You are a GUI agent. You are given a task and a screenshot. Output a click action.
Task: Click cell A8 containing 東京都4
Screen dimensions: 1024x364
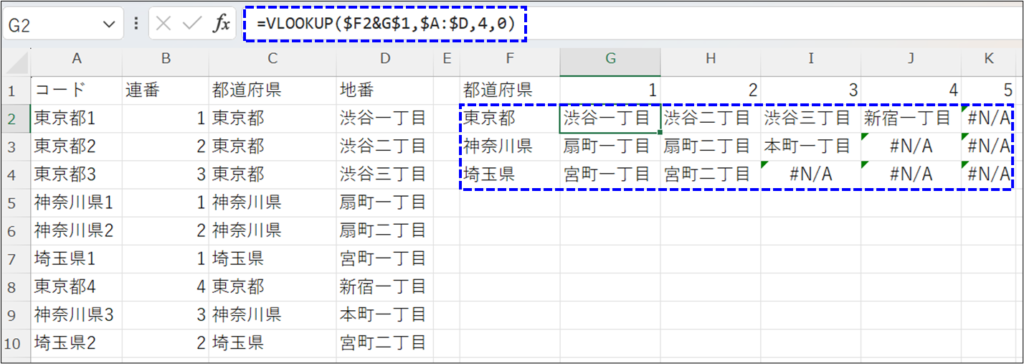tap(76, 286)
